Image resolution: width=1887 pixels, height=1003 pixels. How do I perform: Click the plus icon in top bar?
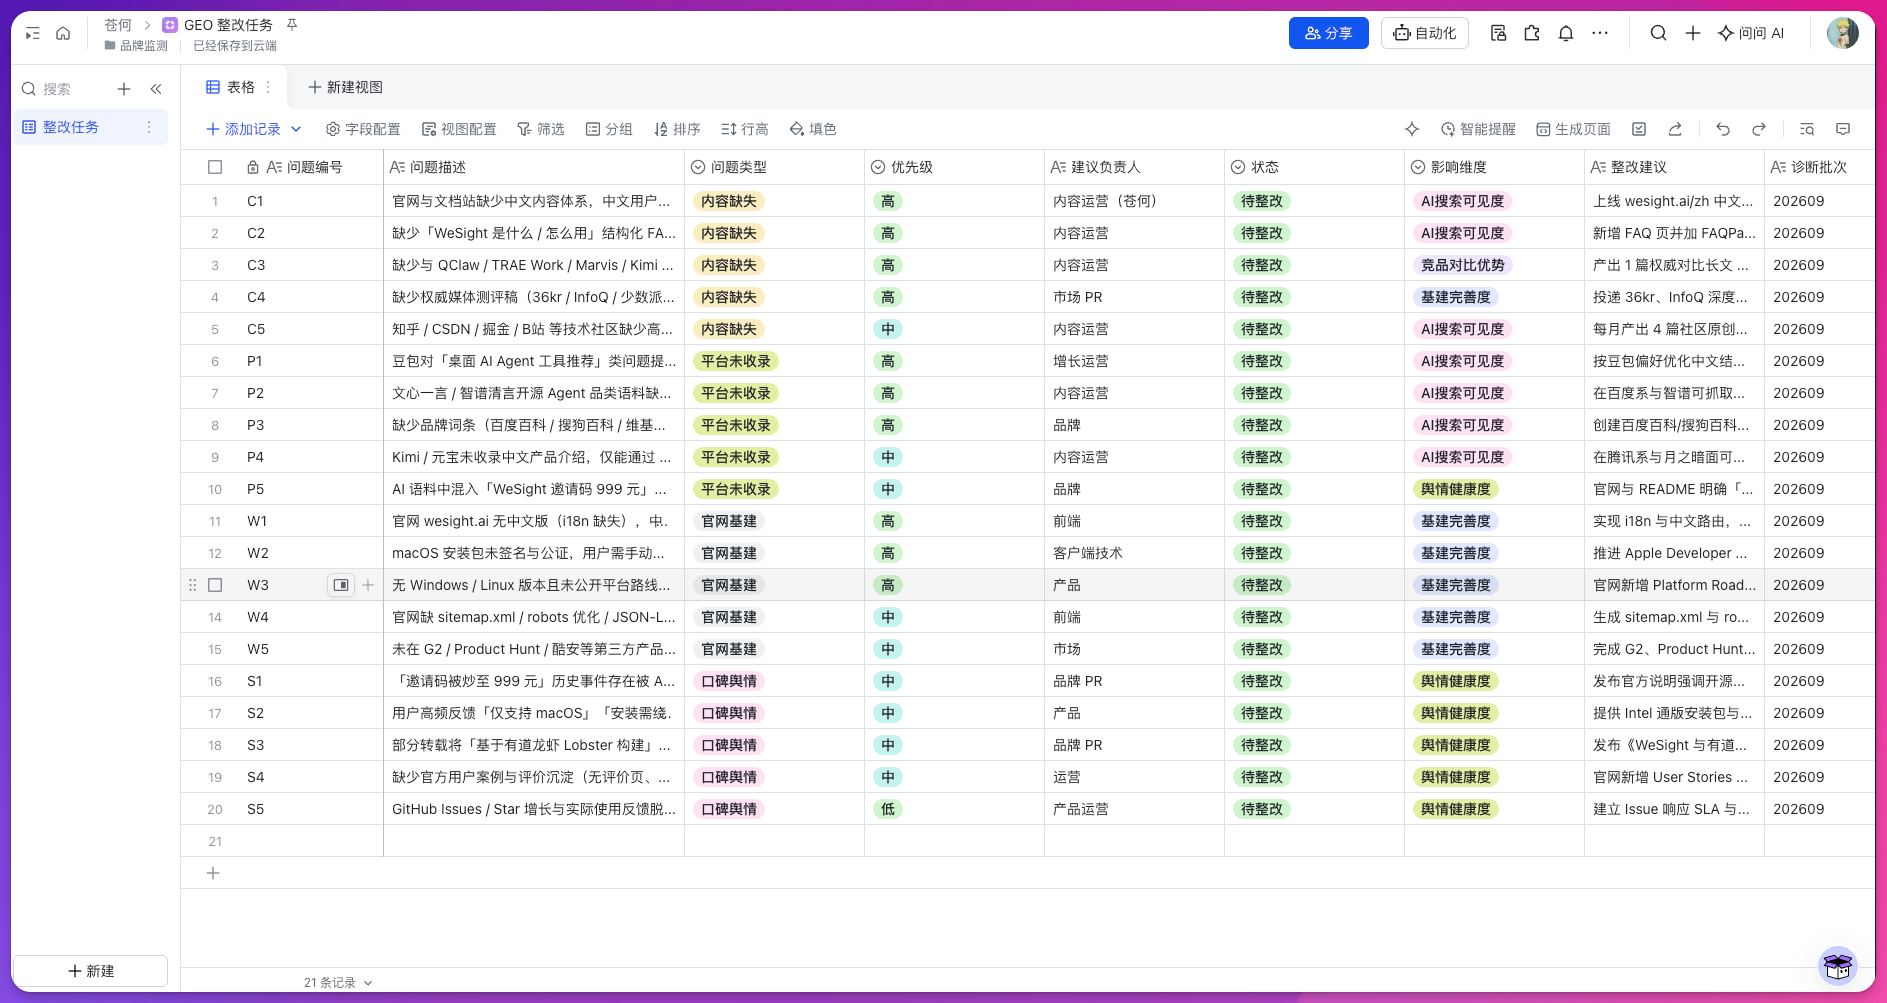pyautogui.click(x=1693, y=33)
